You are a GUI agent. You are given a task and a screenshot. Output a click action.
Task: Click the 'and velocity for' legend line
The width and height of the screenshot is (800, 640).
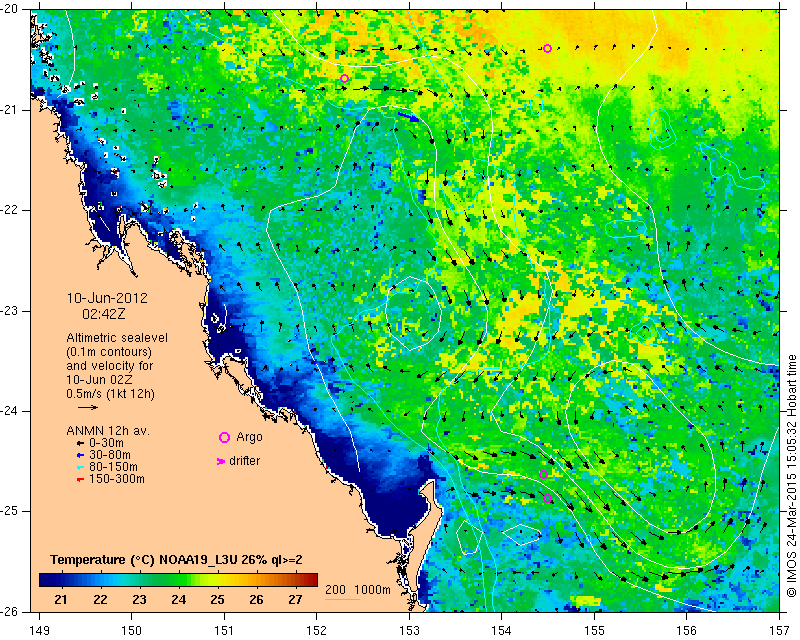click(x=110, y=366)
